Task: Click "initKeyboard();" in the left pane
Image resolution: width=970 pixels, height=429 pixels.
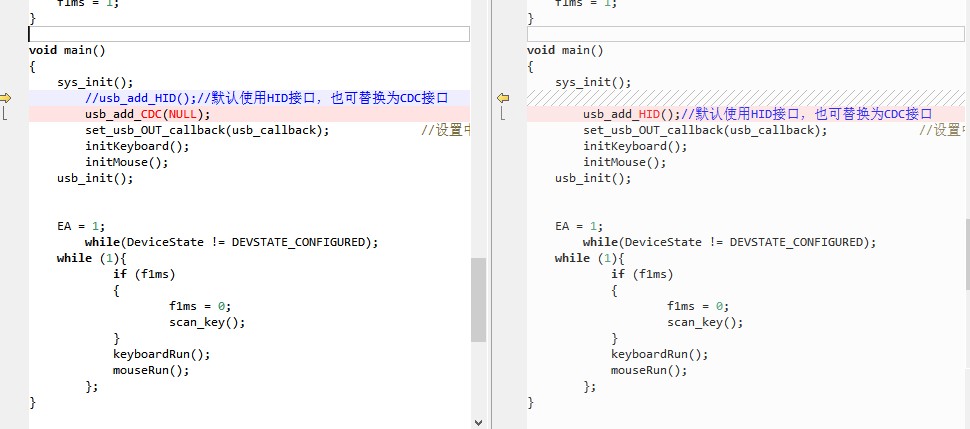Action: pyautogui.click(x=137, y=146)
